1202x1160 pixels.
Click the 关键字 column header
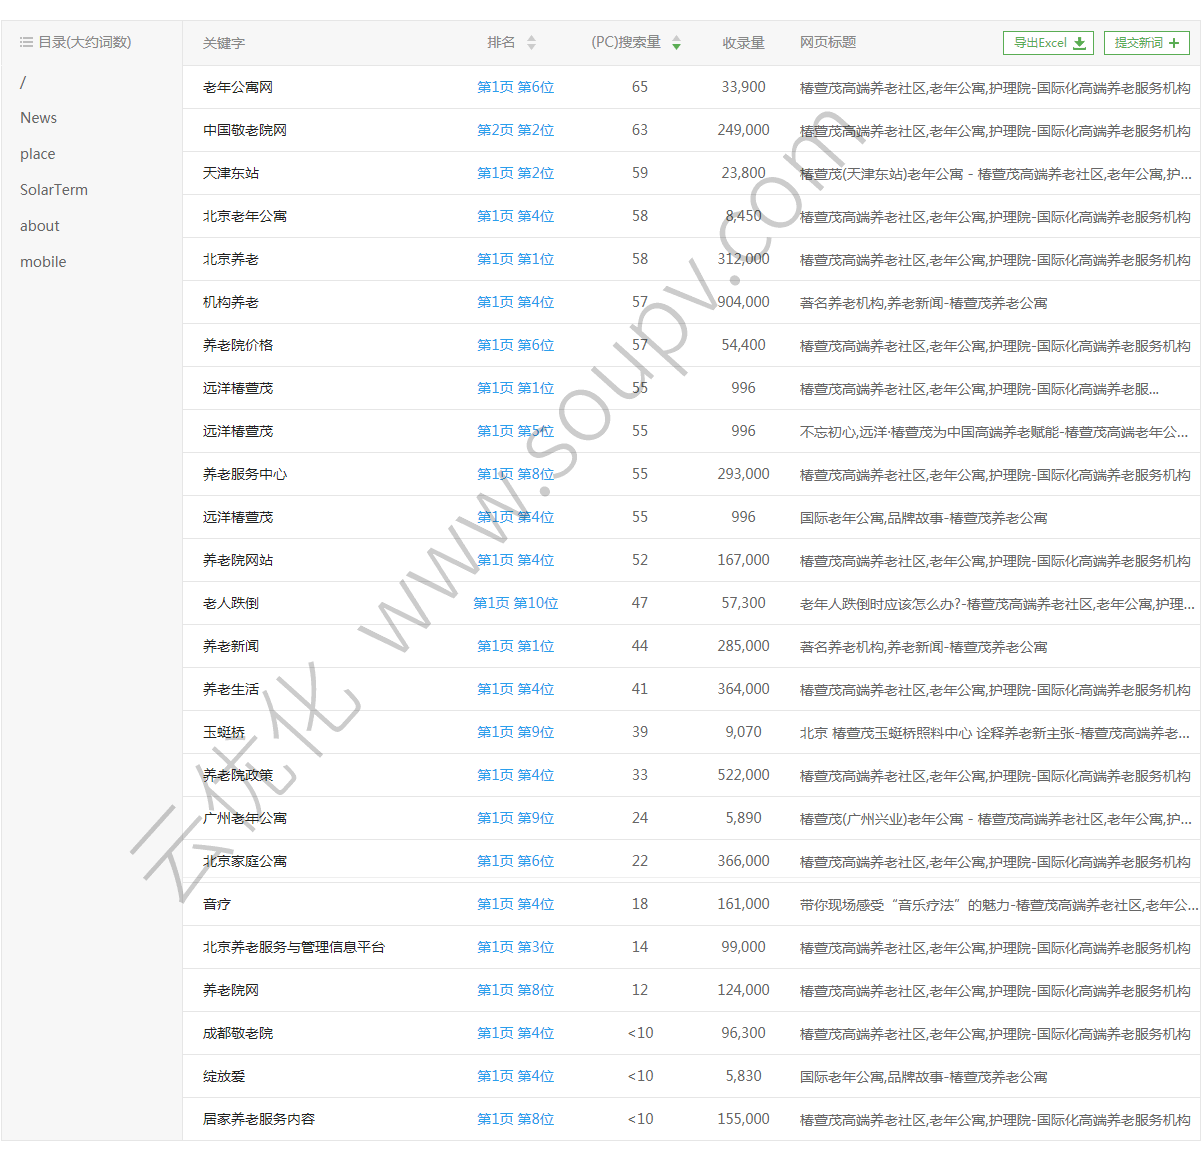224,43
